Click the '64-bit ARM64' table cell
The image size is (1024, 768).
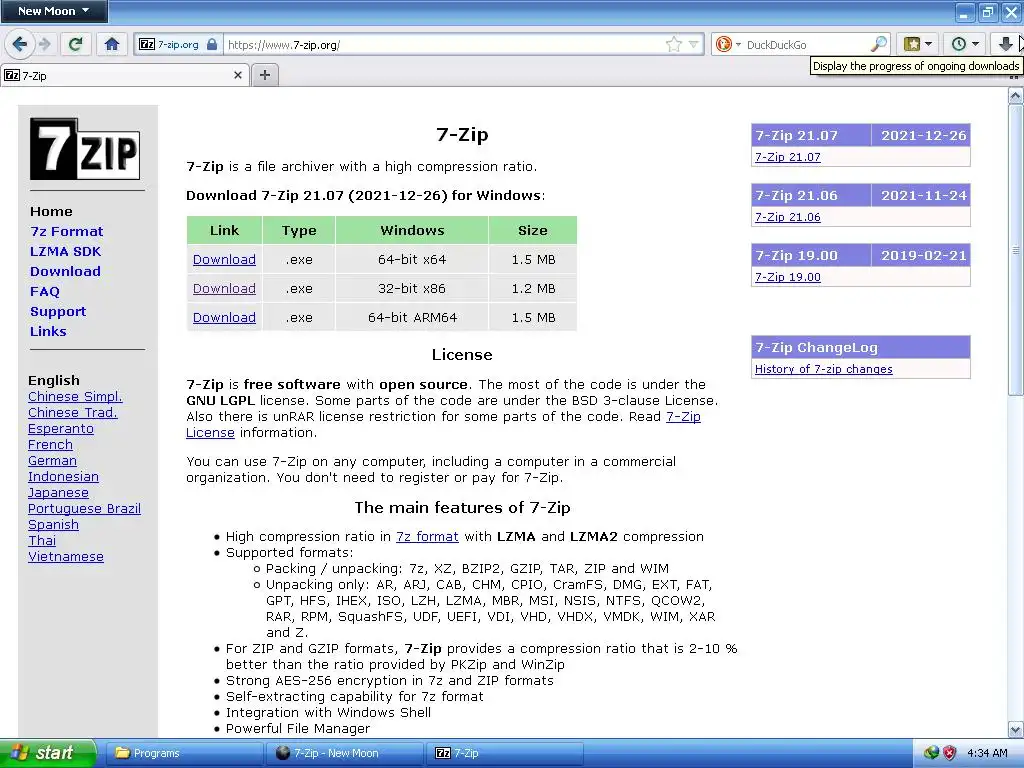pos(412,317)
